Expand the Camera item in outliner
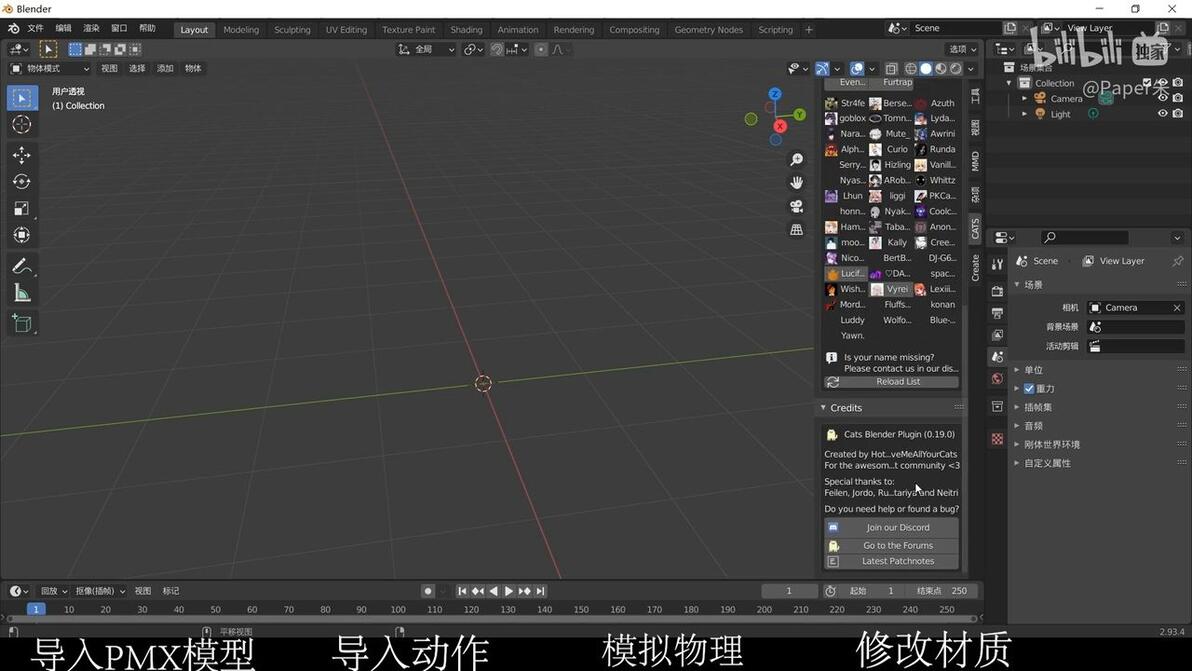This screenshot has height=671, width=1192. coord(1025,98)
